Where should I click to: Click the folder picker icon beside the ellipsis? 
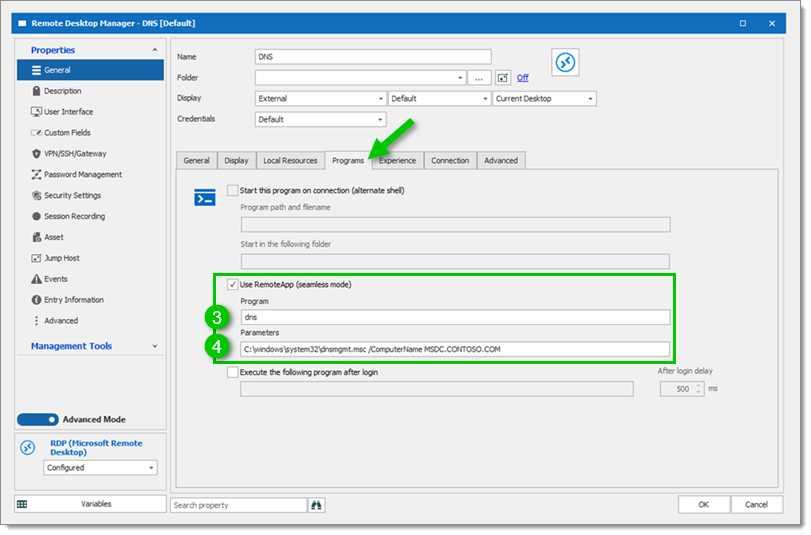pos(502,78)
